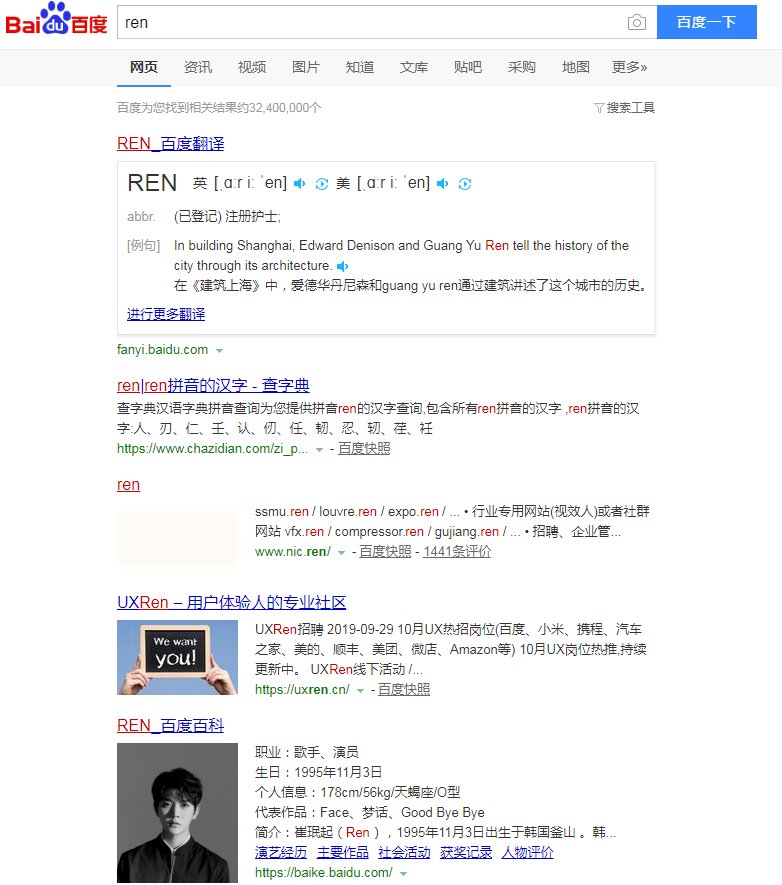This screenshot has height=885, width=782.
Task: Click the https://baike.baidu.com/ URL
Action: coord(324,872)
